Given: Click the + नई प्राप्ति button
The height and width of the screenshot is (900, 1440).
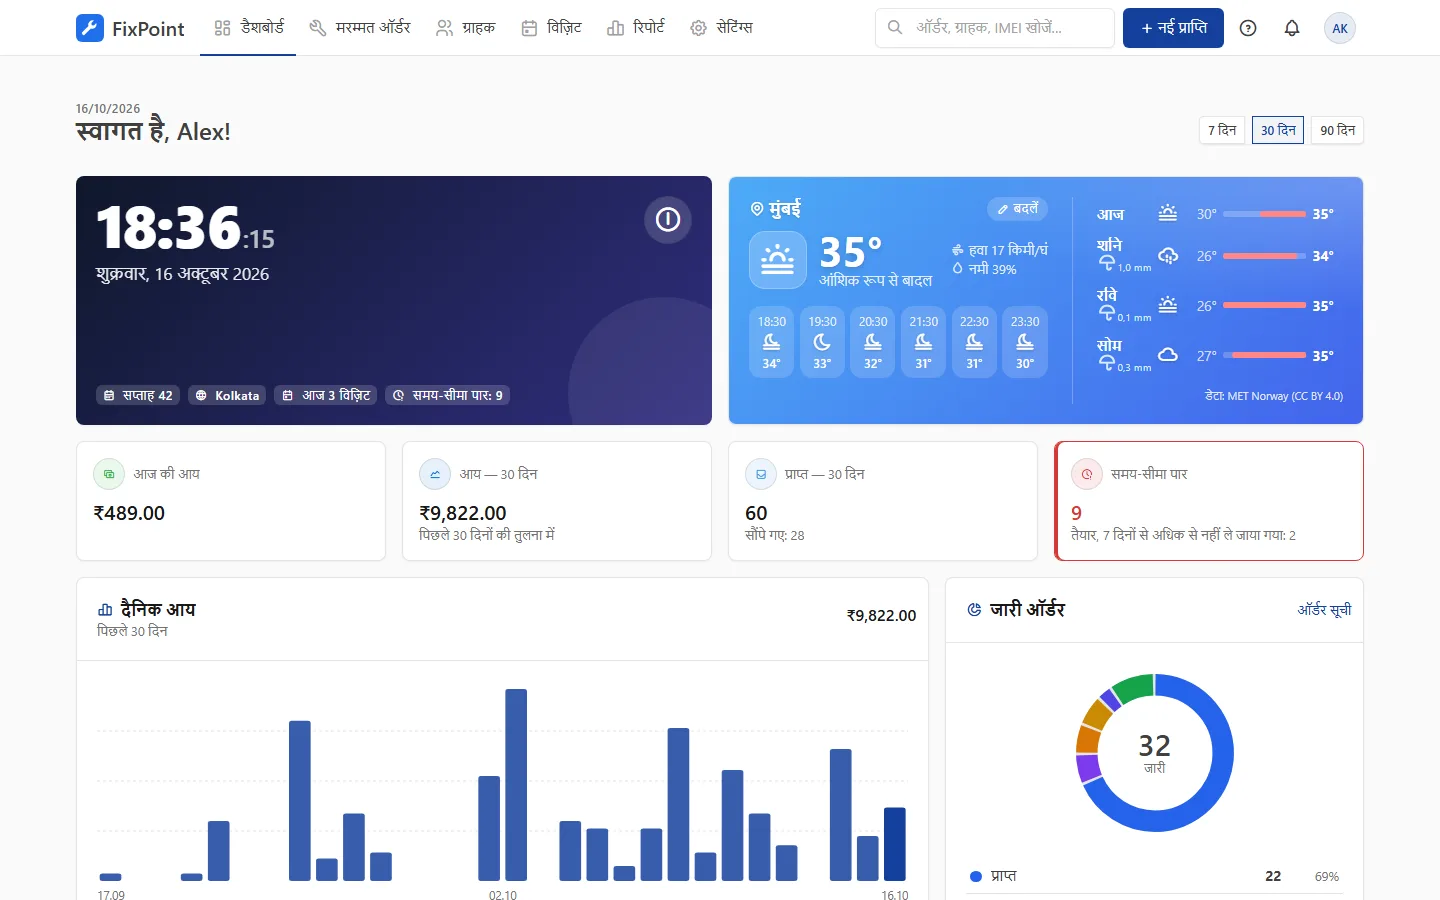Looking at the screenshot, I should (x=1173, y=28).
